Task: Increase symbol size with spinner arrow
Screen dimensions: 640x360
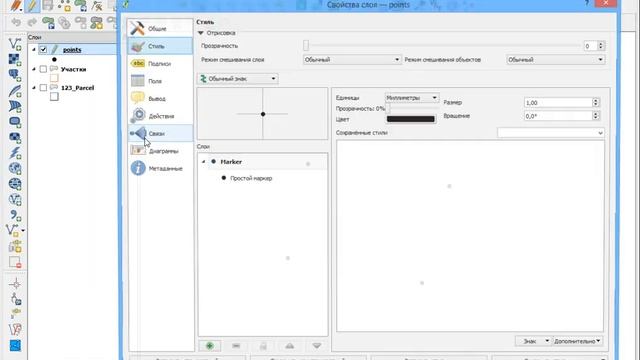Action: click(596, 100)
